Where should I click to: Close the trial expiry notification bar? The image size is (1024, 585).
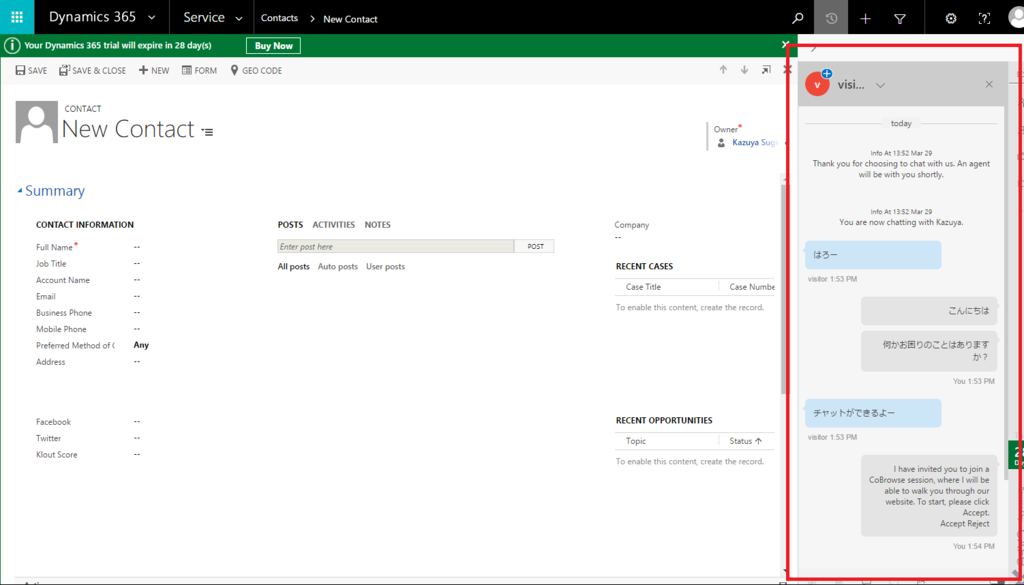point(786,44)
